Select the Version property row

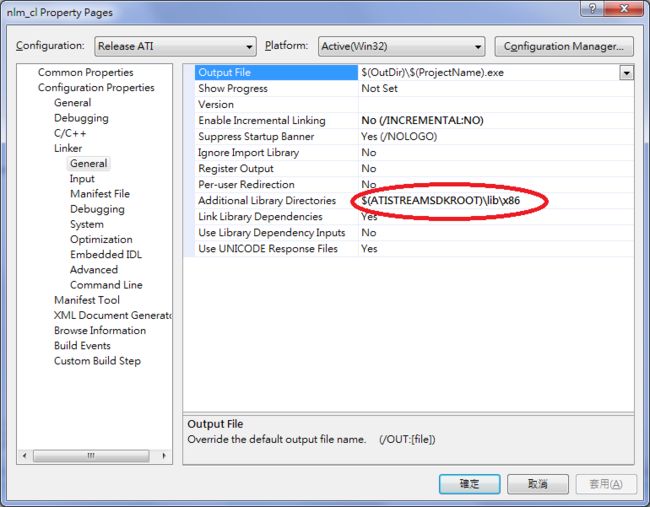[x=276, y=104]
